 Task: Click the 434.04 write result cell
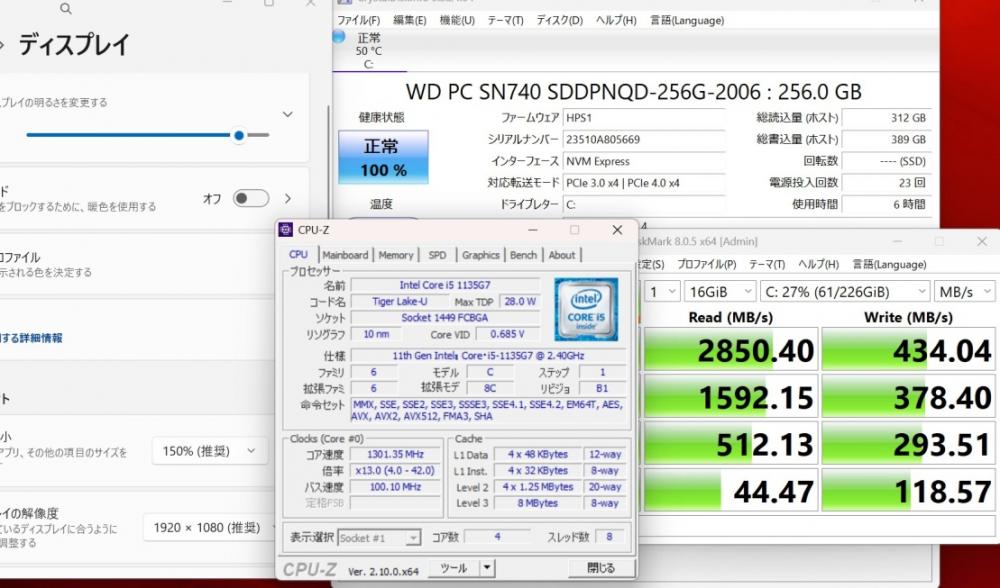click(908, 350)
